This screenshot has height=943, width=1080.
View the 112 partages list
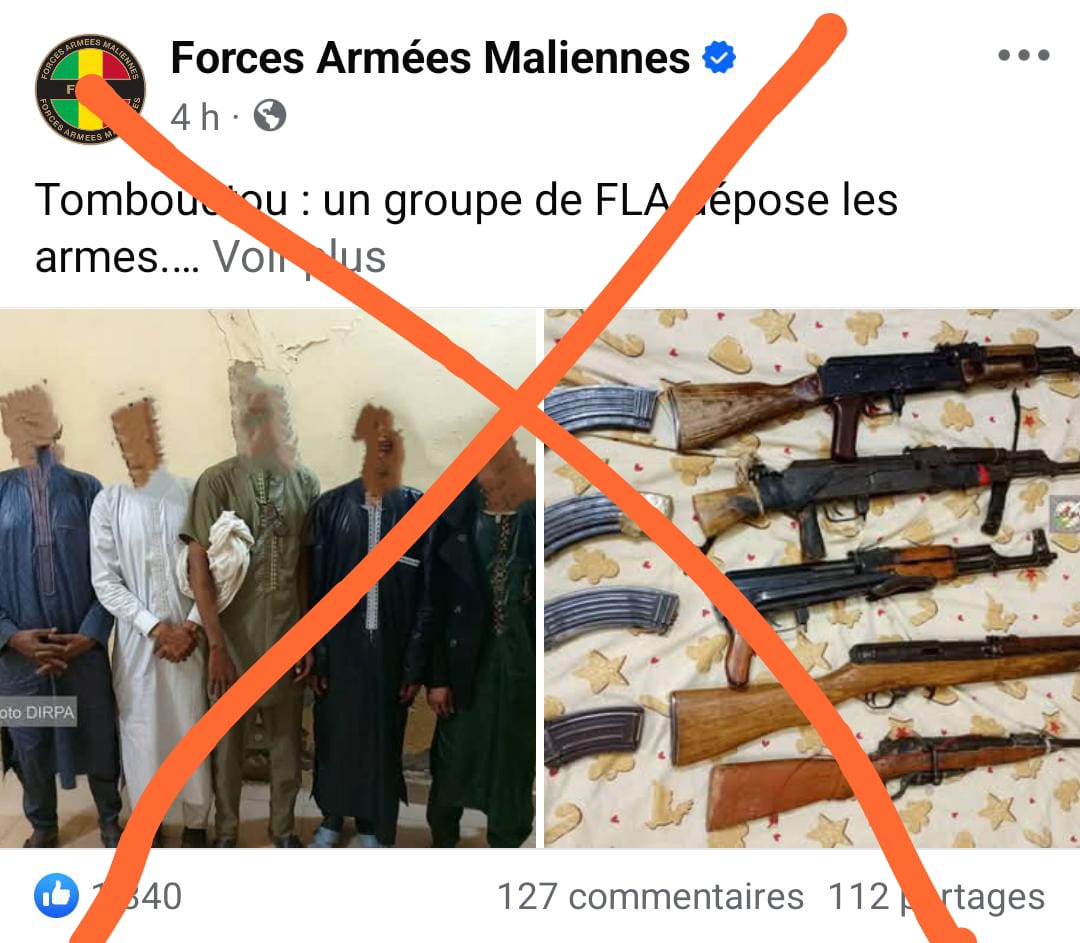936,896
